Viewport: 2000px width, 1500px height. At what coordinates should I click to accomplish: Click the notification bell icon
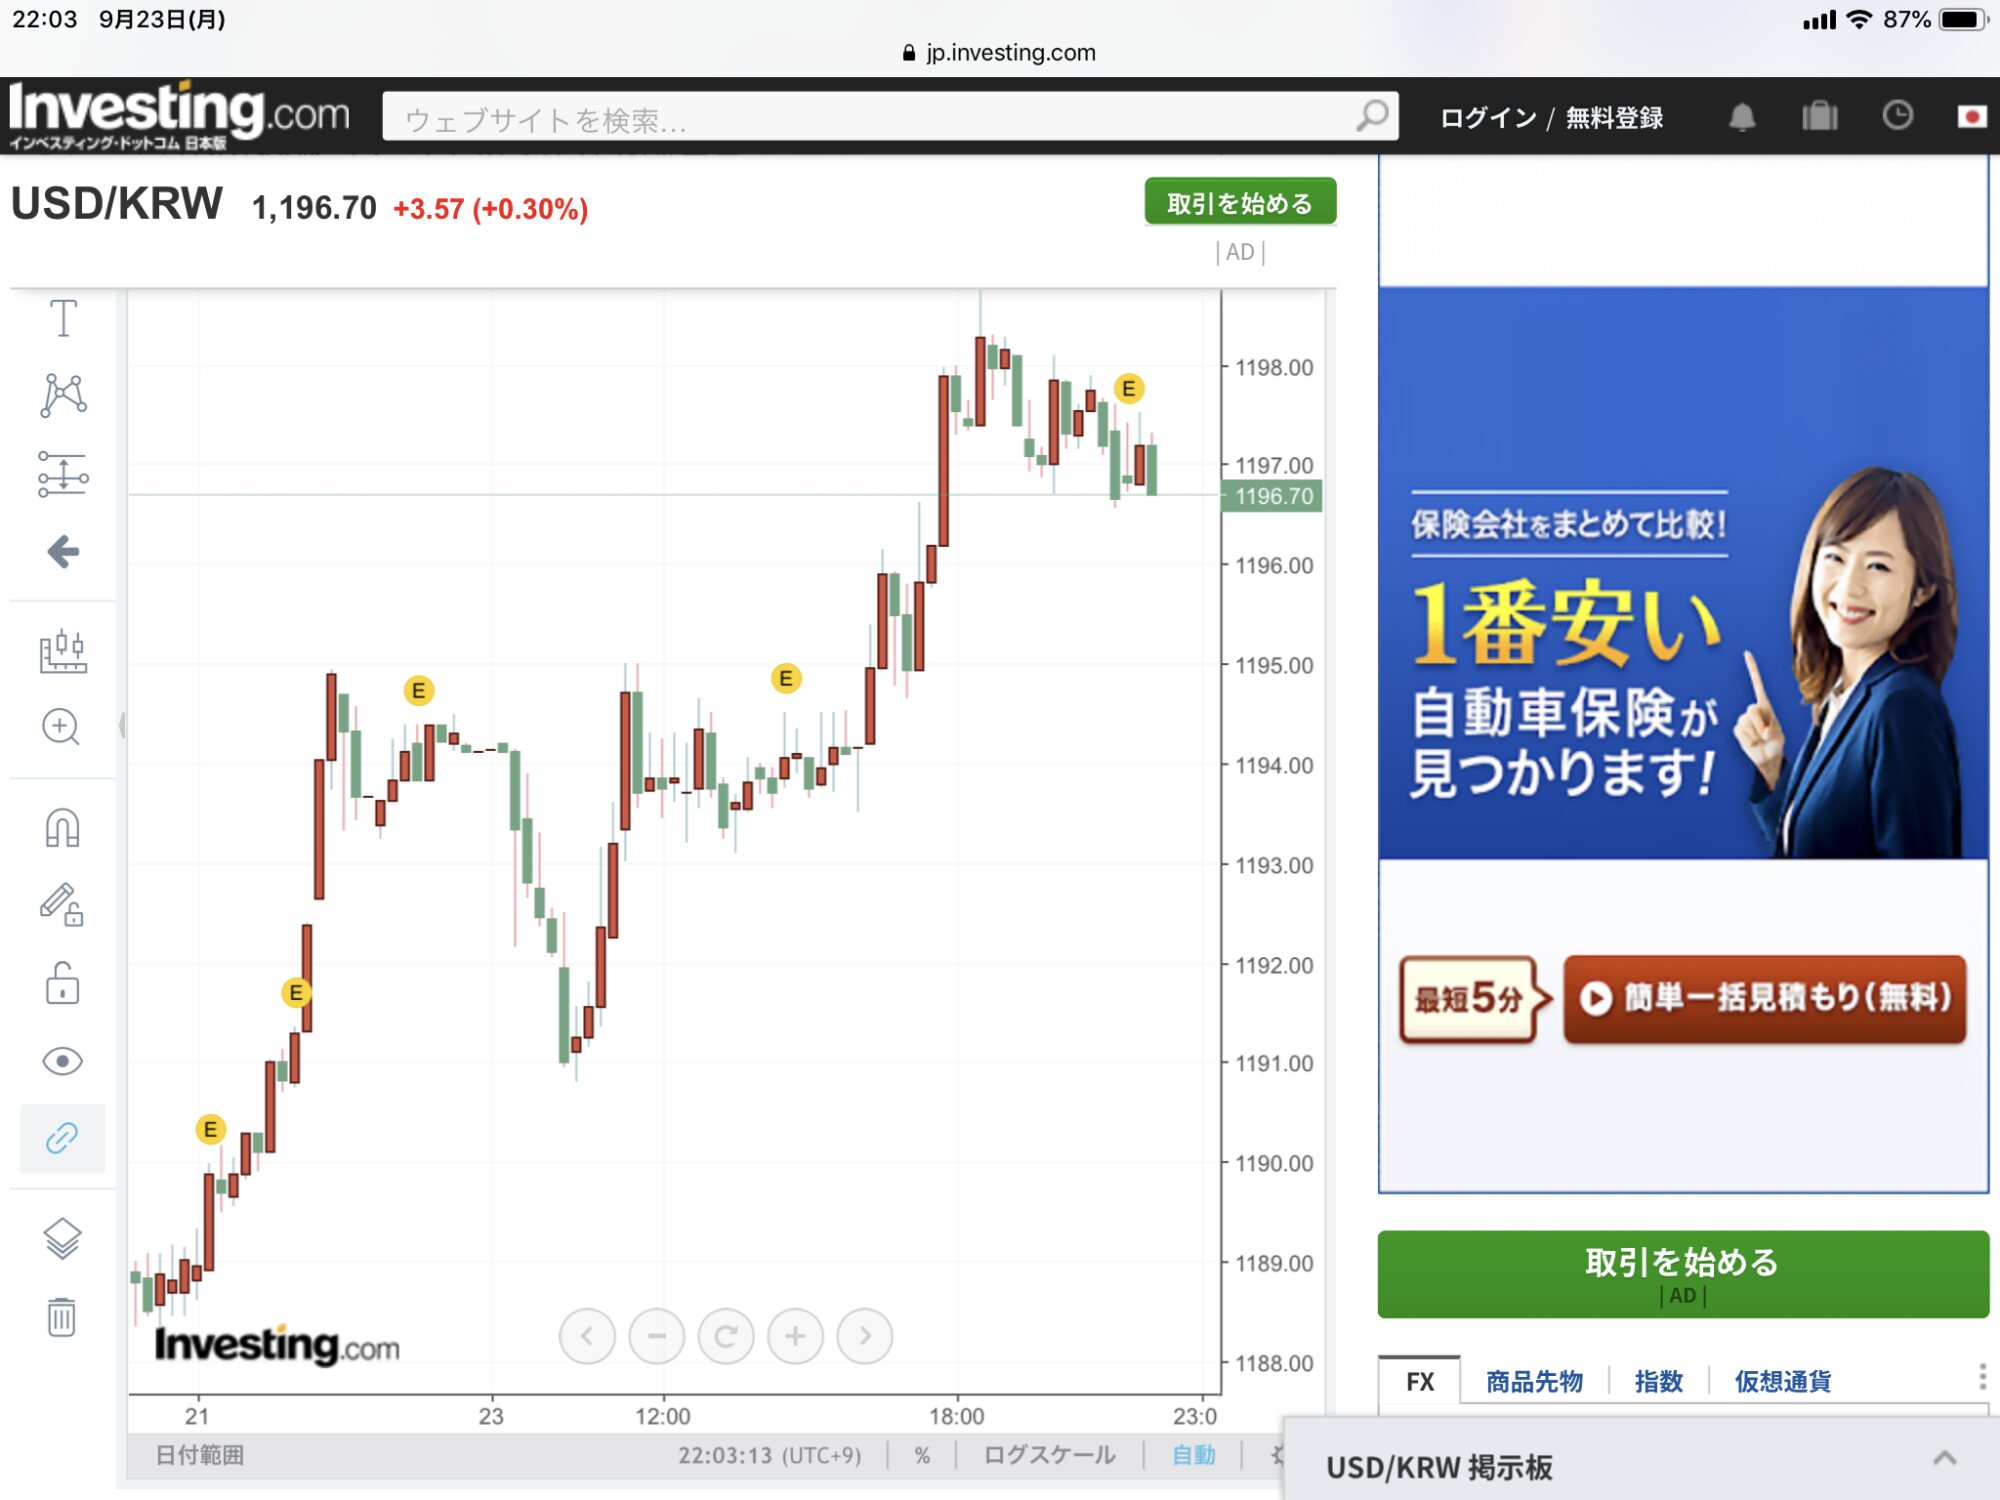1742,117
